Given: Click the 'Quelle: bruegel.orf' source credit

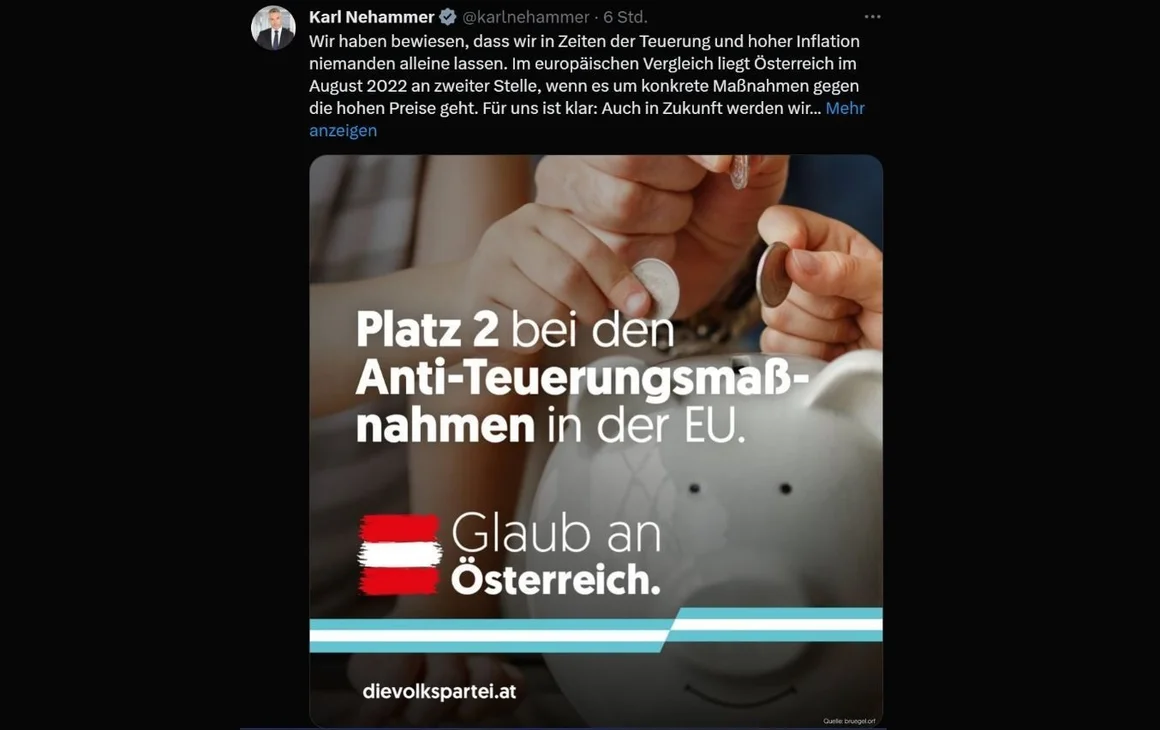Looking at the screenshot, I should (x=849, y=720).
